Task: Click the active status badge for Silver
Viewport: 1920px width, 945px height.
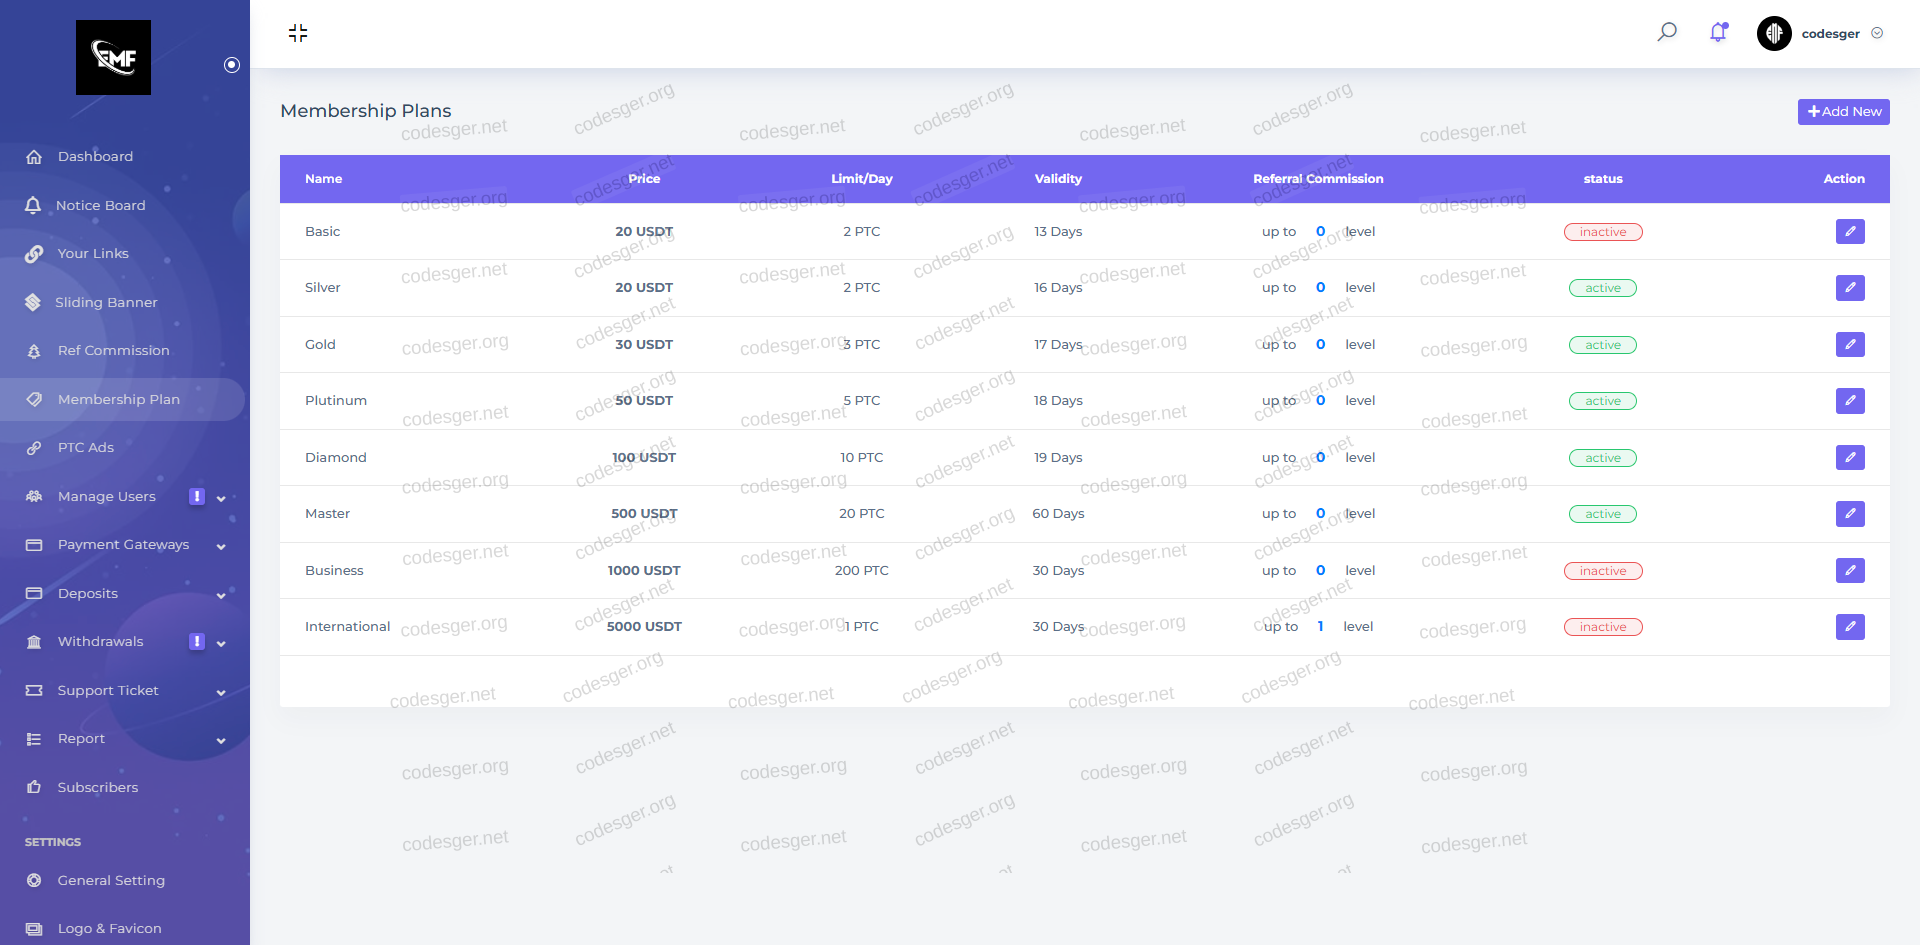Action: tap(1602, 288)
